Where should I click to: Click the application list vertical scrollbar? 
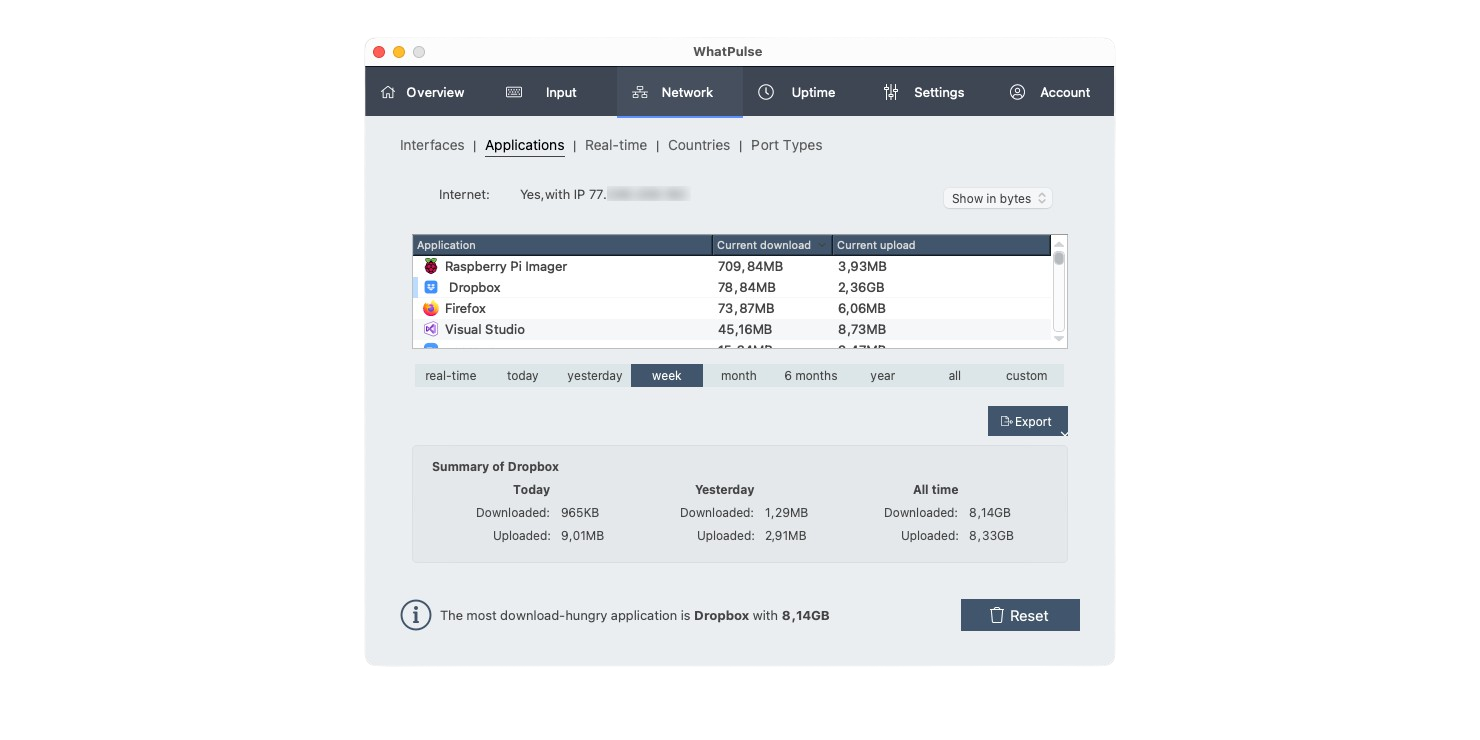coord(1059,290)
